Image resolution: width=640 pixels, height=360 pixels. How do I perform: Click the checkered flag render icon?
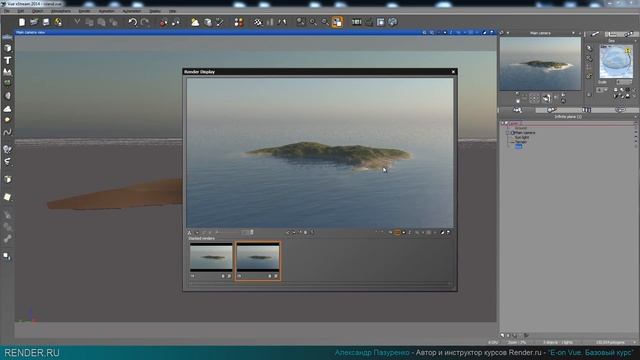tap(258, 22)
